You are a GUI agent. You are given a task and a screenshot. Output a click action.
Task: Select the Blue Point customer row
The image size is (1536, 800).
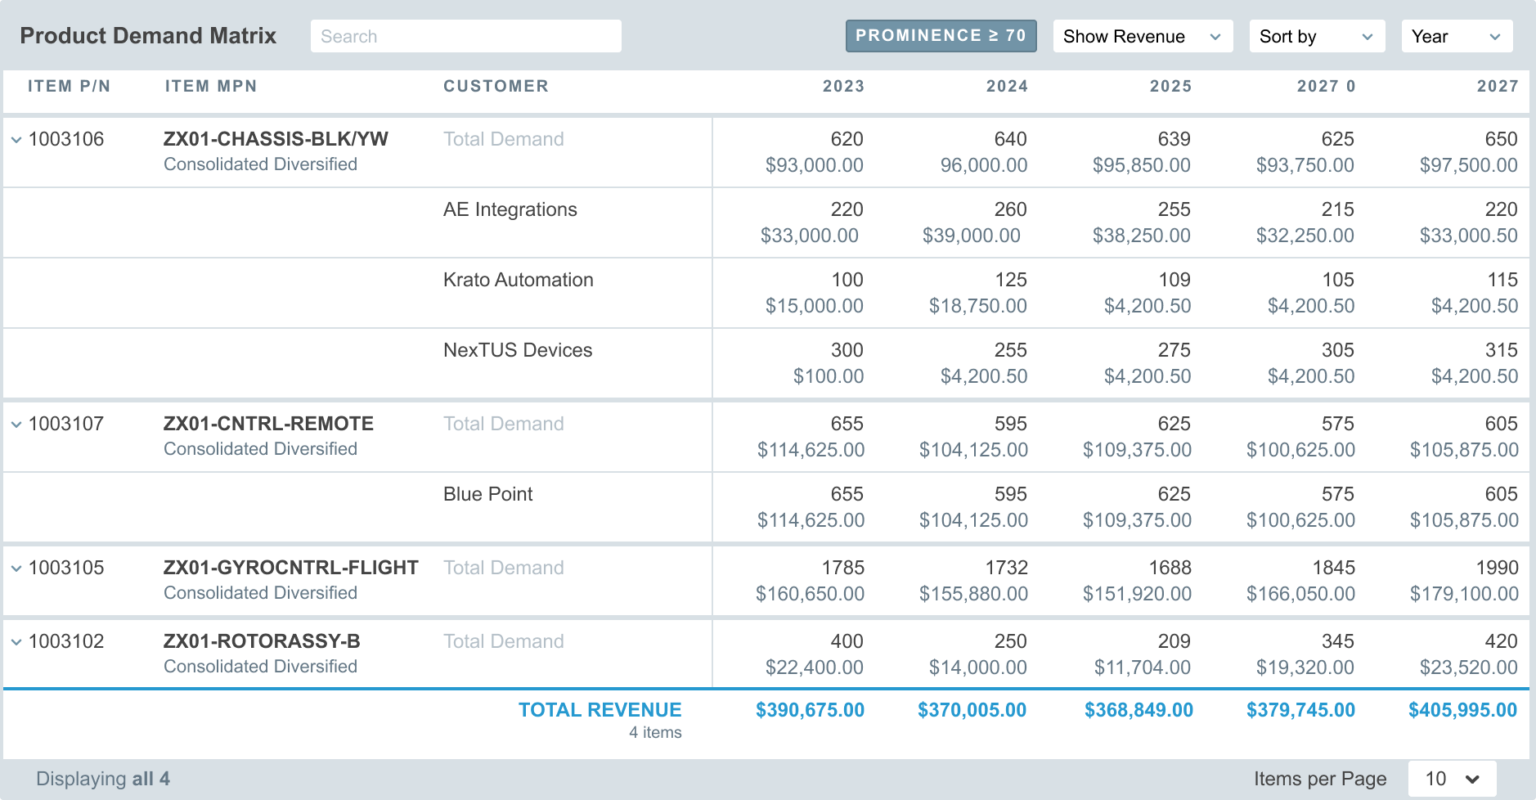[488, 494]
